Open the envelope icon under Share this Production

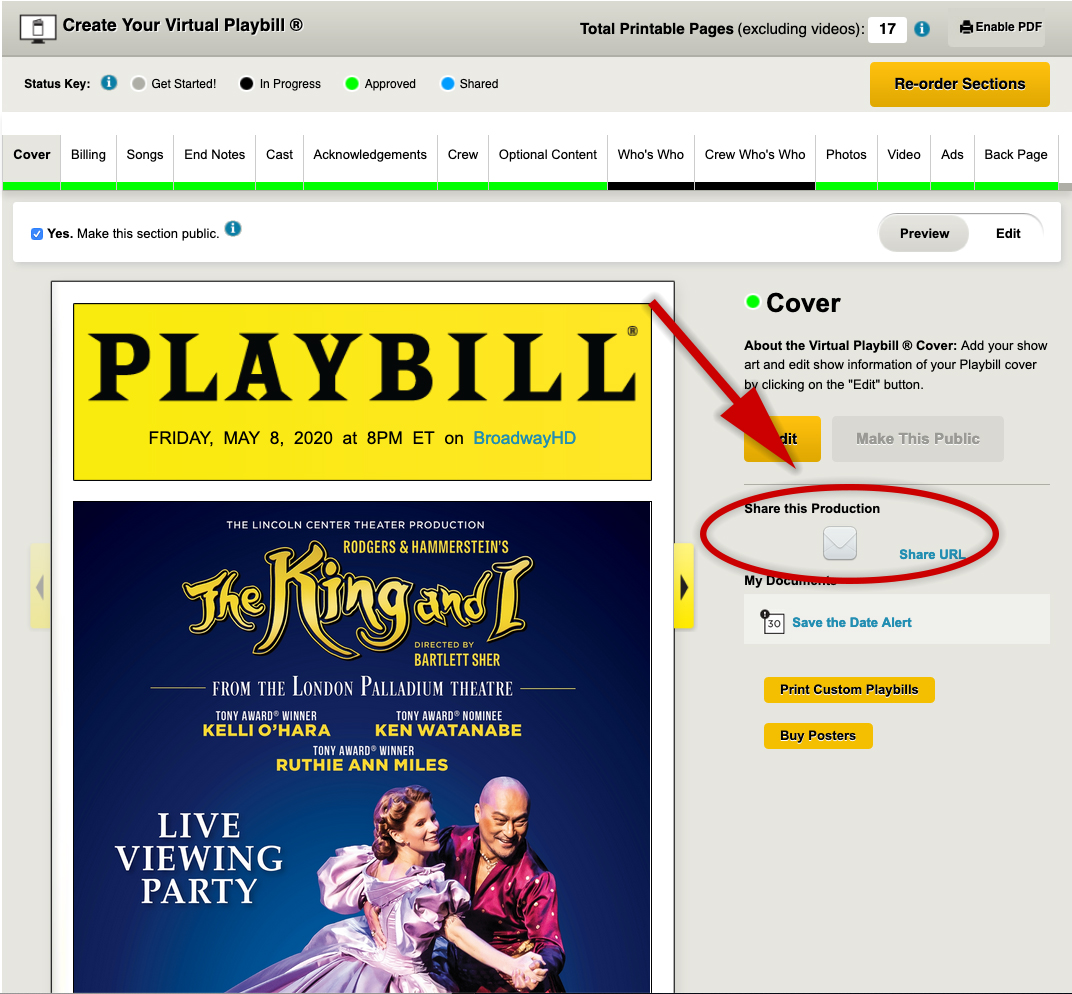point(839,543)
